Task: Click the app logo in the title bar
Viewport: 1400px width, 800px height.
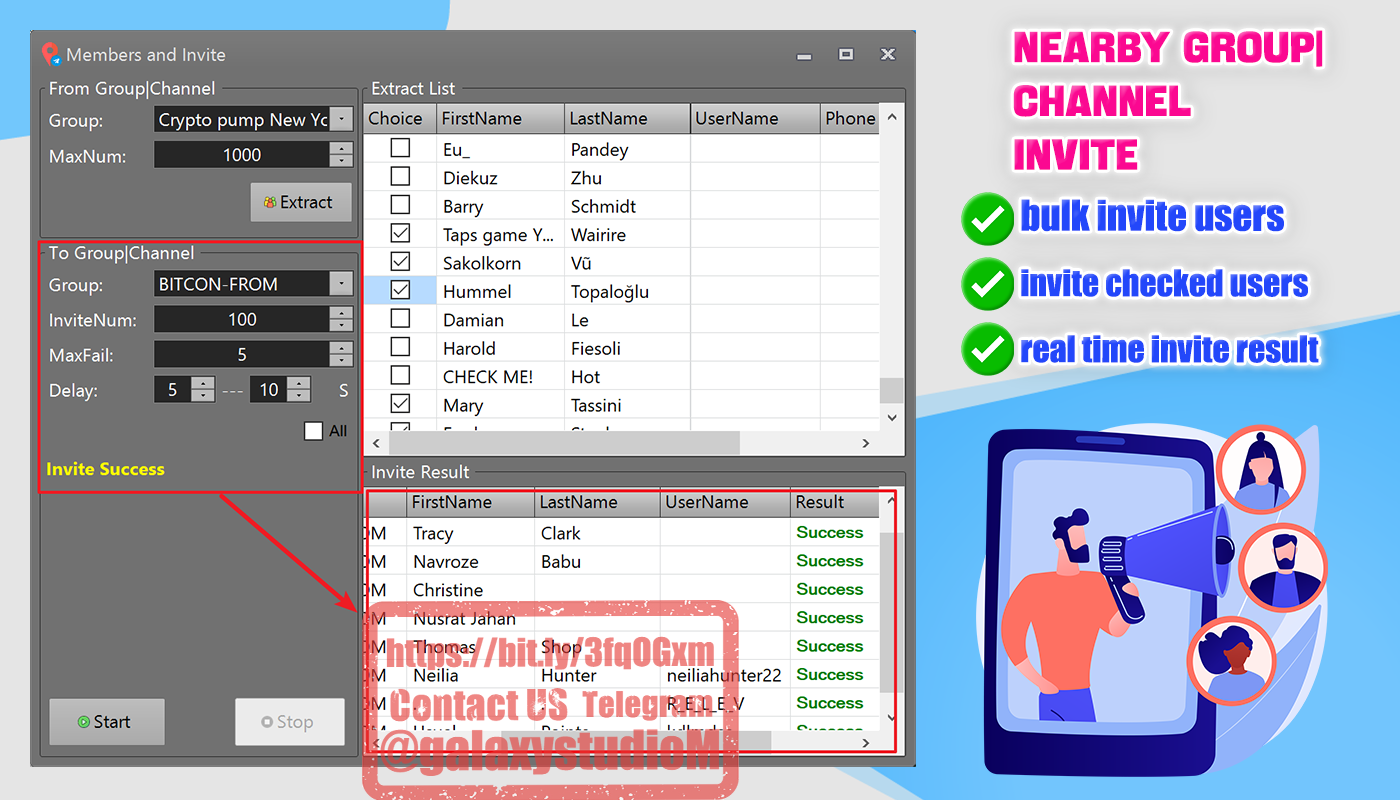Action: pos(51,55)
